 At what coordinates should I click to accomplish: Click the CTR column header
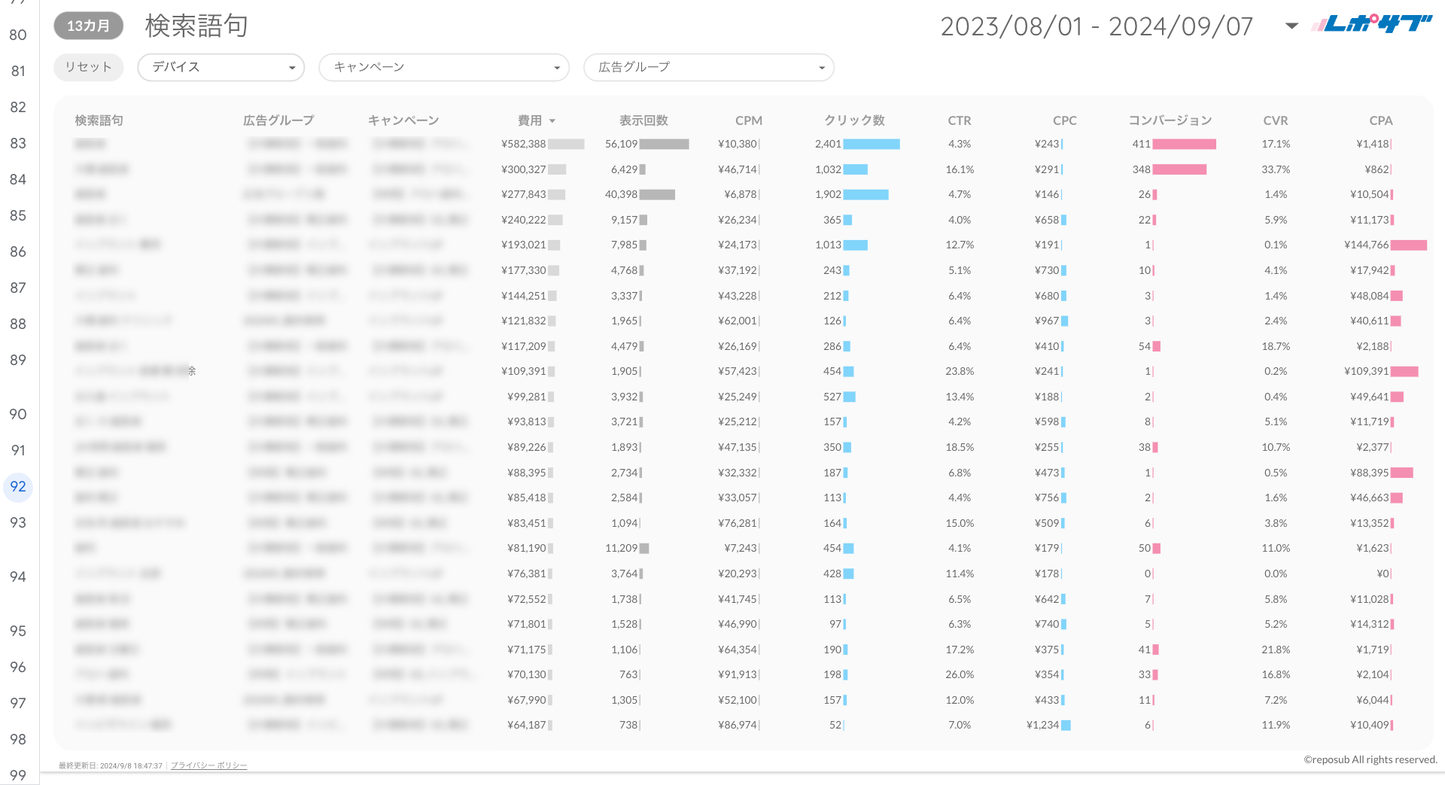[x=959, y=120]
